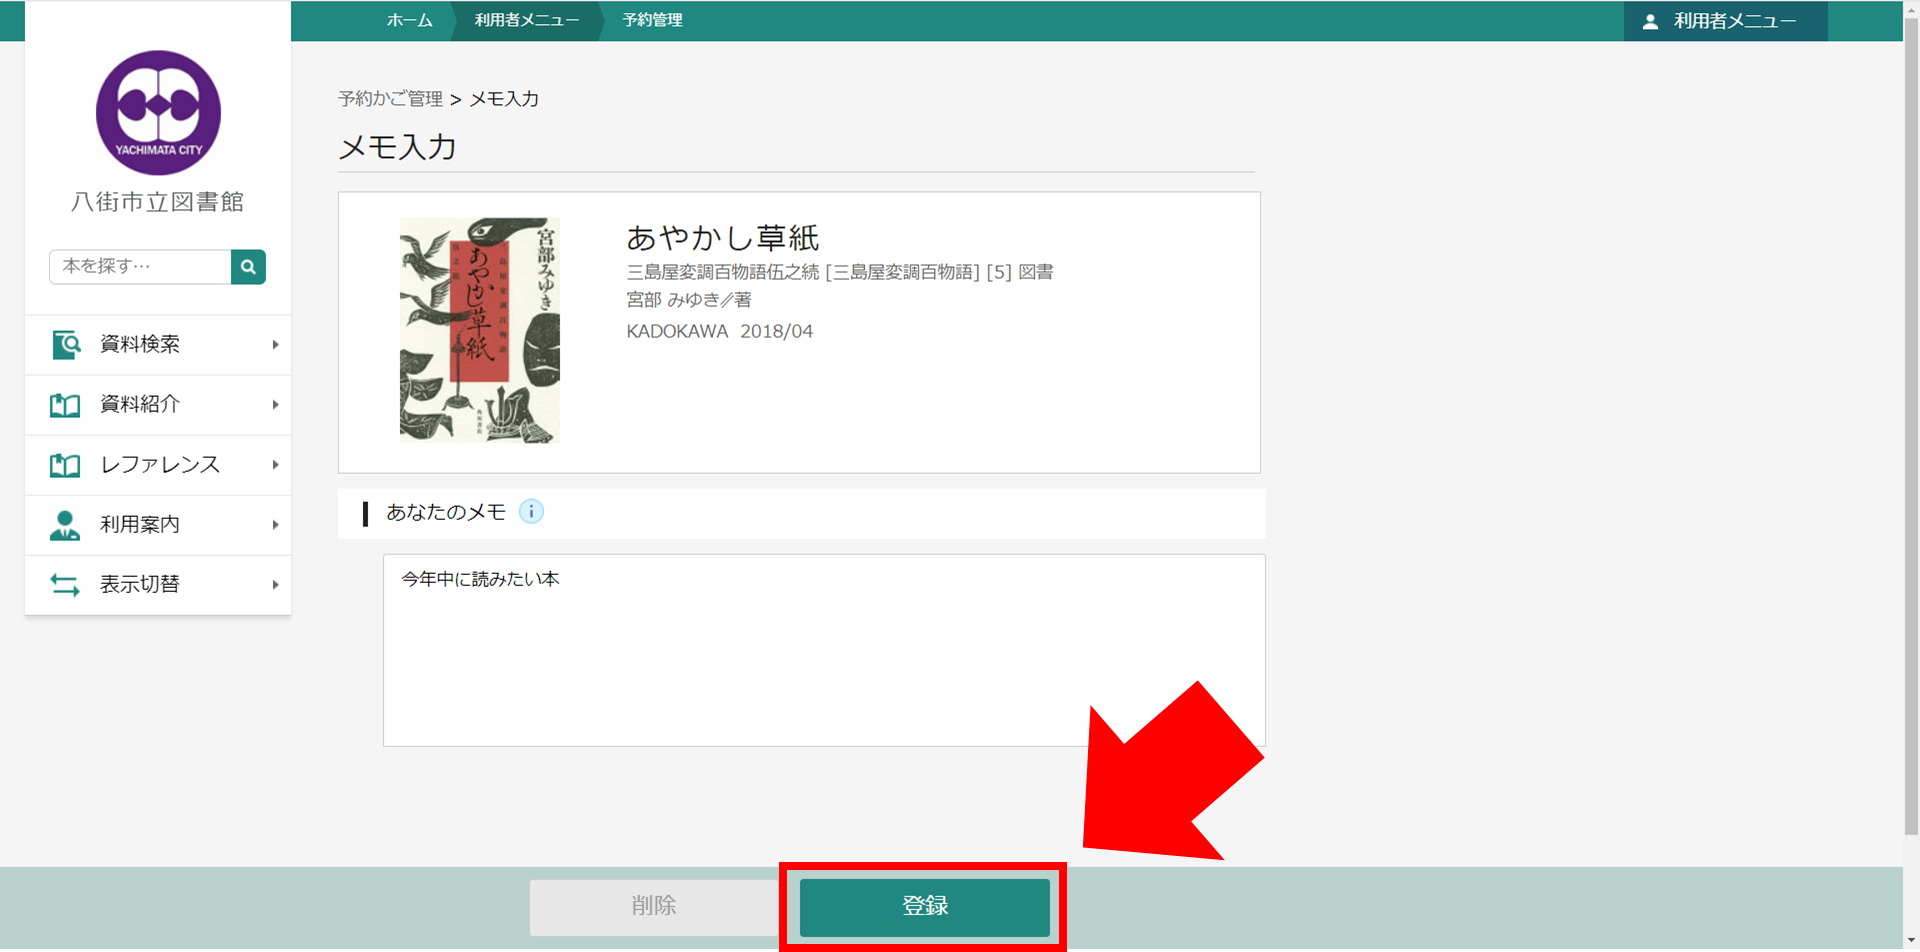Viewport: 1920px width, 952px height.
Task: Follow the 予約かご管理 breadcrumb link
Action: (x=390, y=99)
